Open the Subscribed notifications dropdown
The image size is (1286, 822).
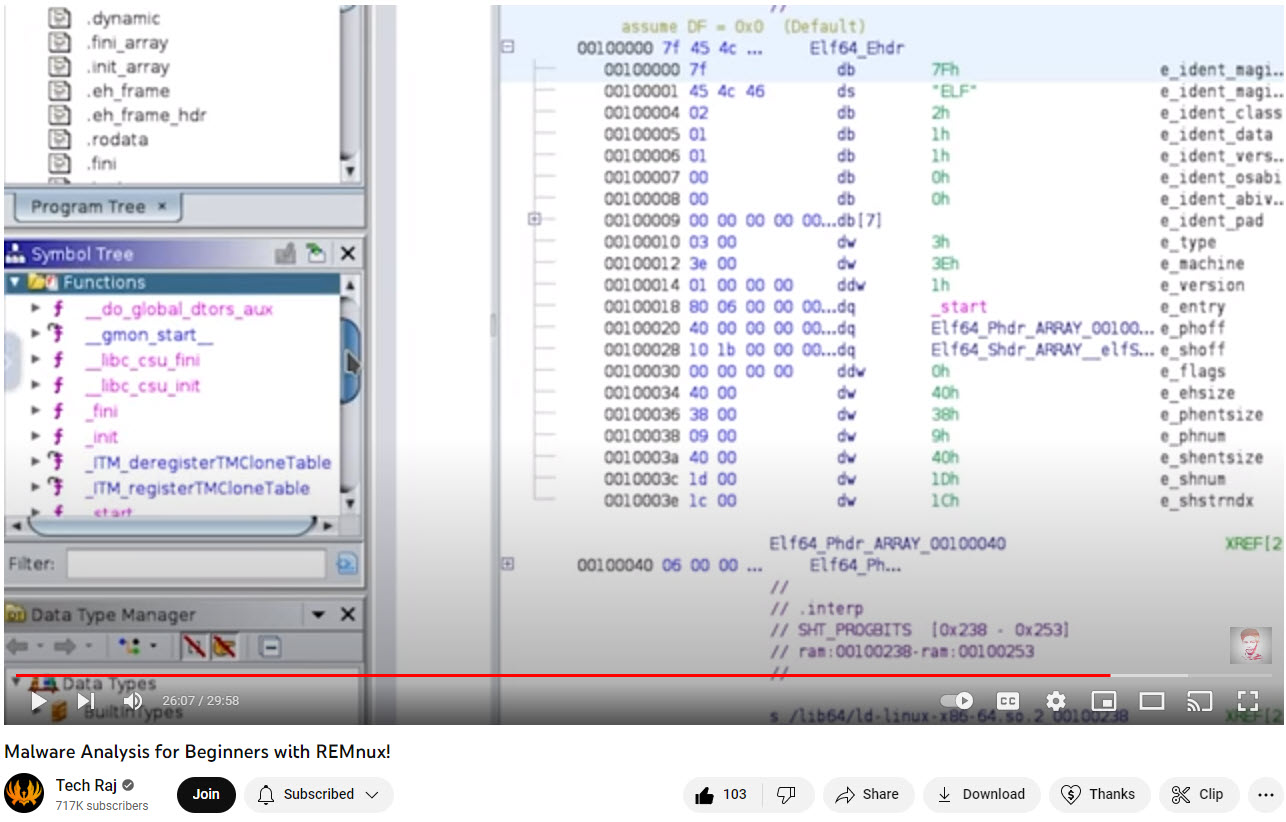318,794
